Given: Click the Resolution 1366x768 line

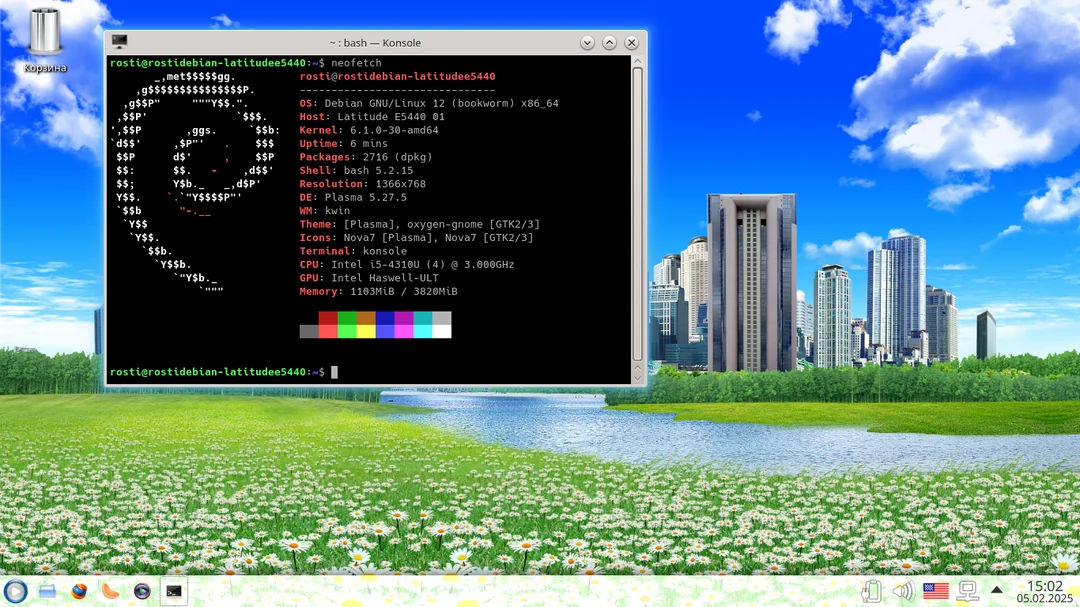Looking at the screenshot, I should click(362, 184).
